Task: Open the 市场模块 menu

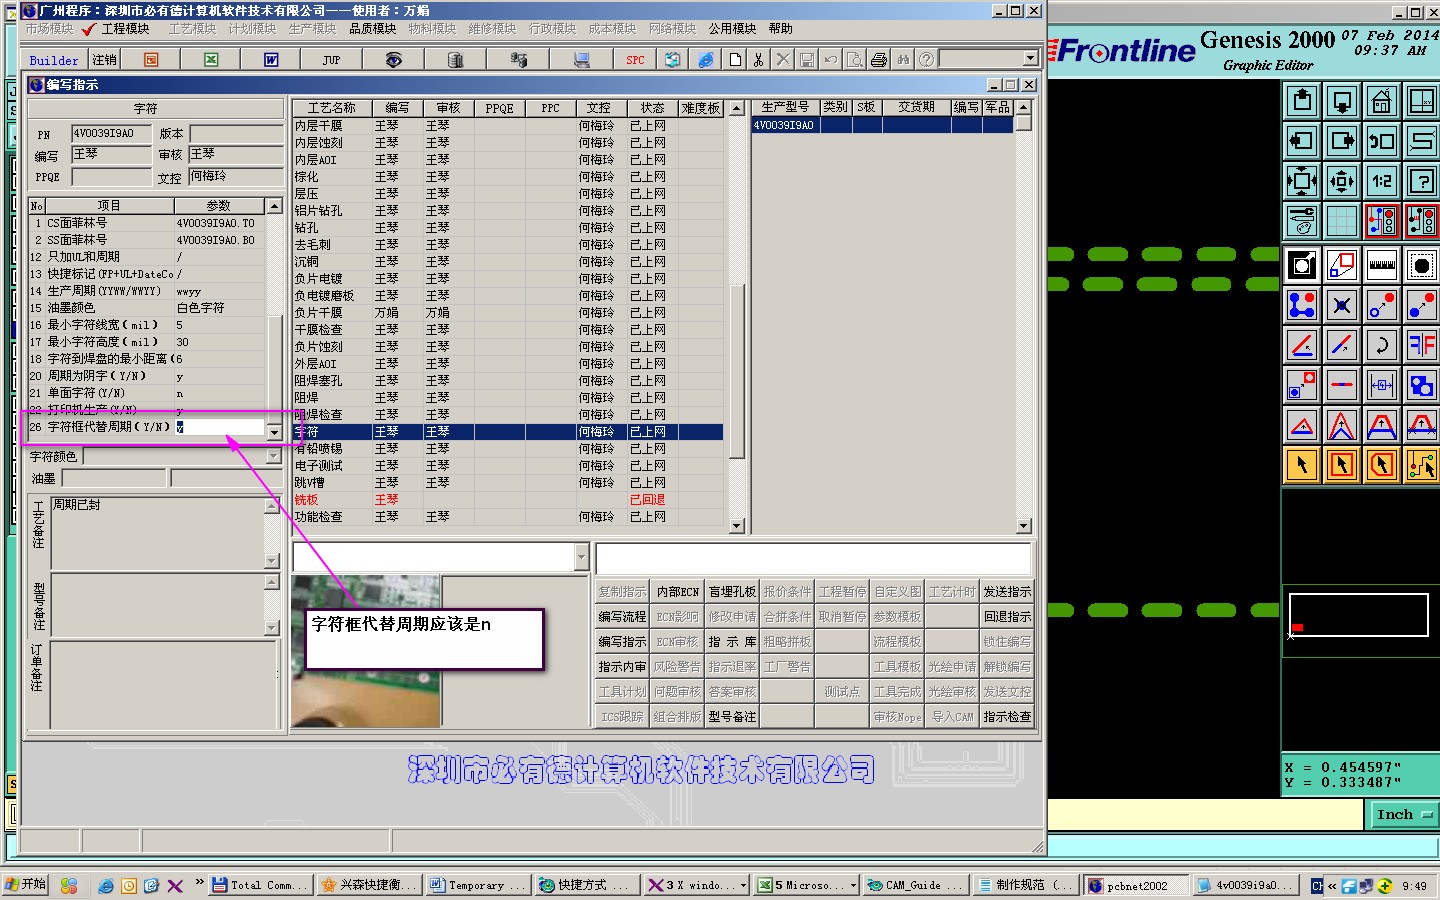Action: point(50,29)
